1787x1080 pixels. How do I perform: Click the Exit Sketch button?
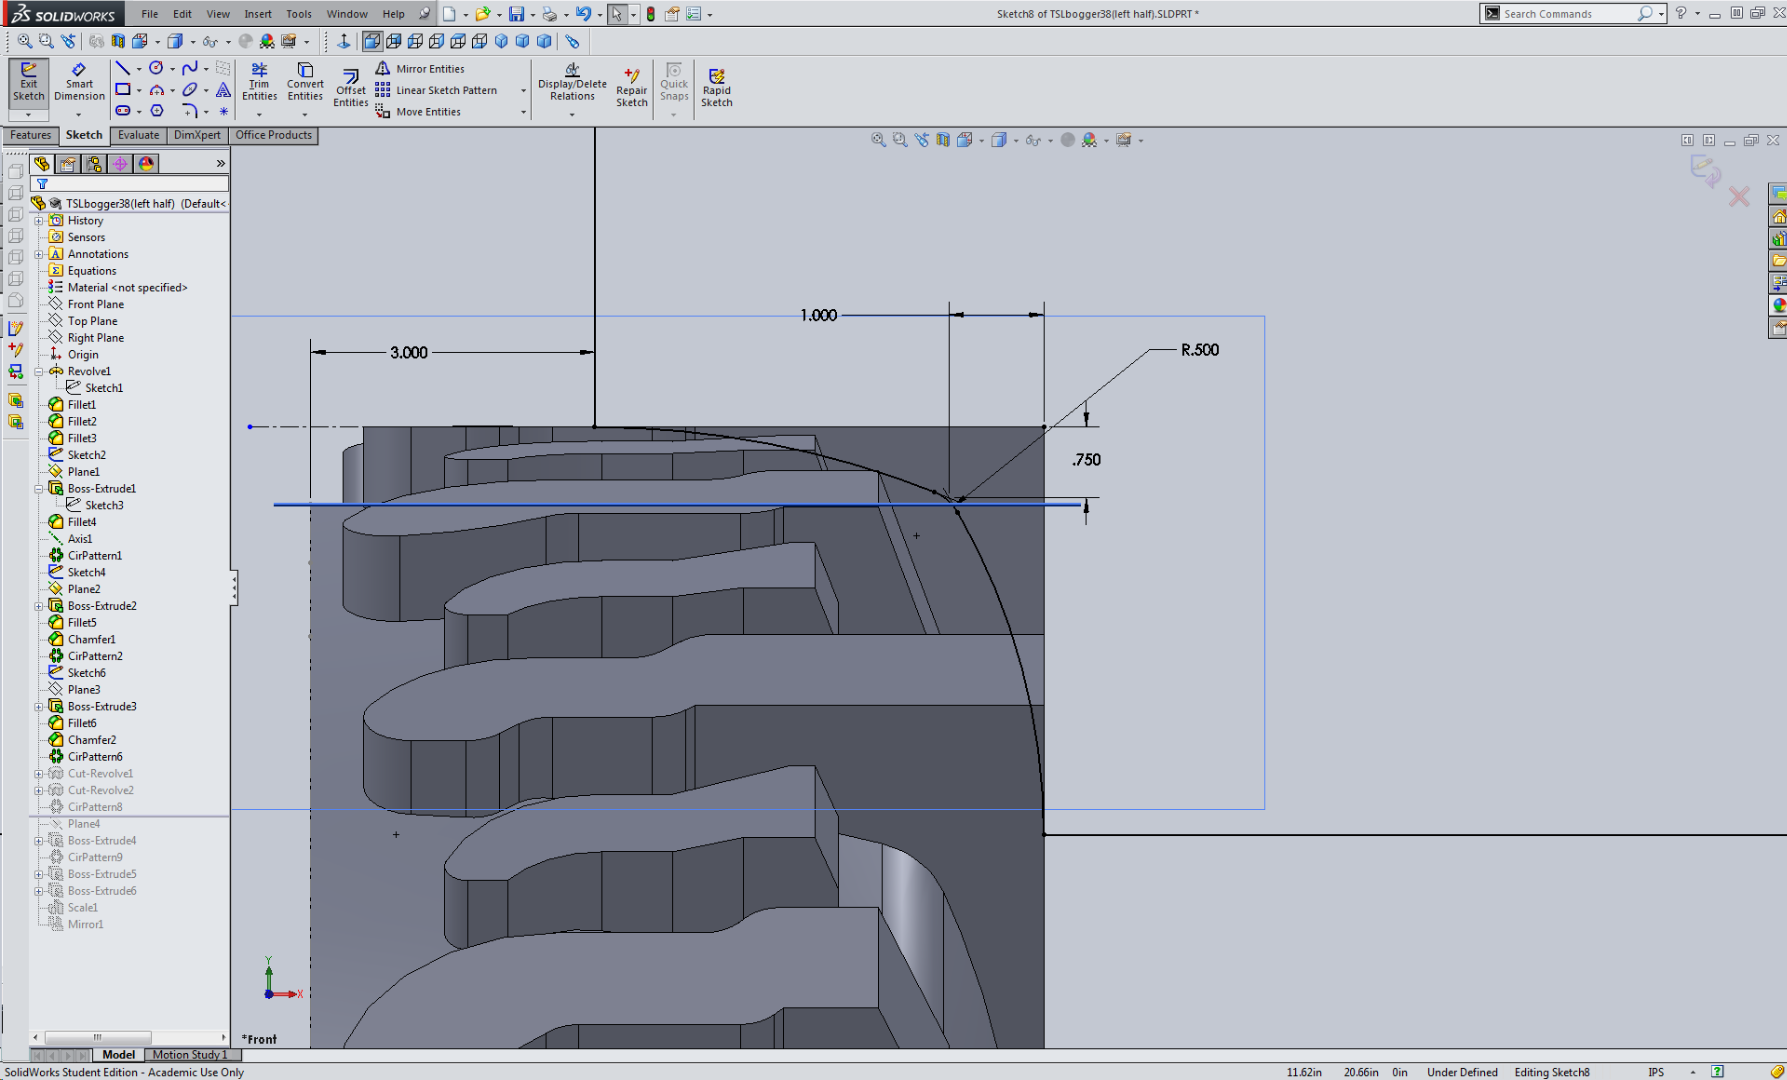point(28,85)
